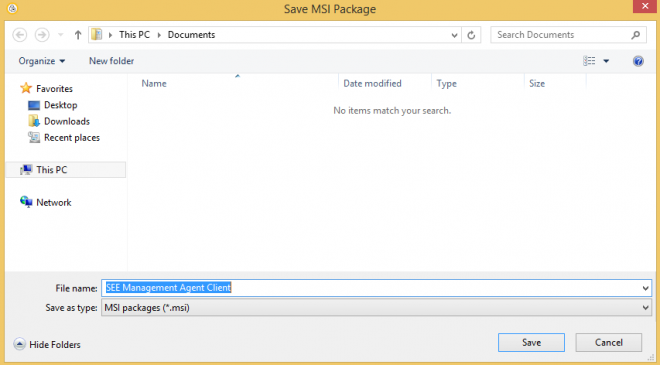Sort by the Name column
The image size is (660, 365).
[x=154, y=83]
